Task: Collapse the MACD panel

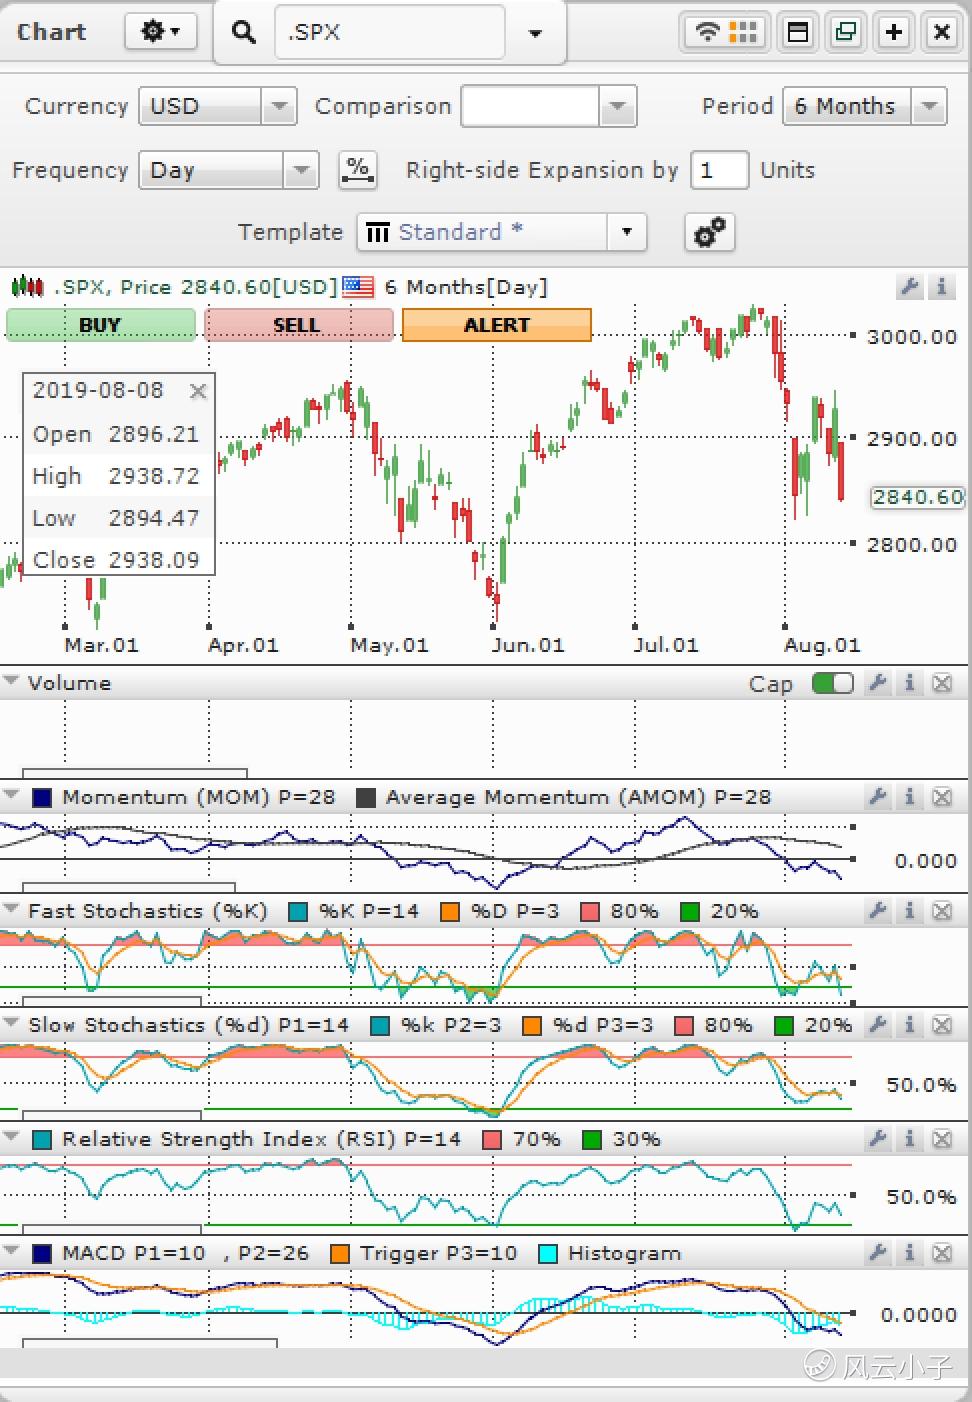Action: coord(12,1252)
